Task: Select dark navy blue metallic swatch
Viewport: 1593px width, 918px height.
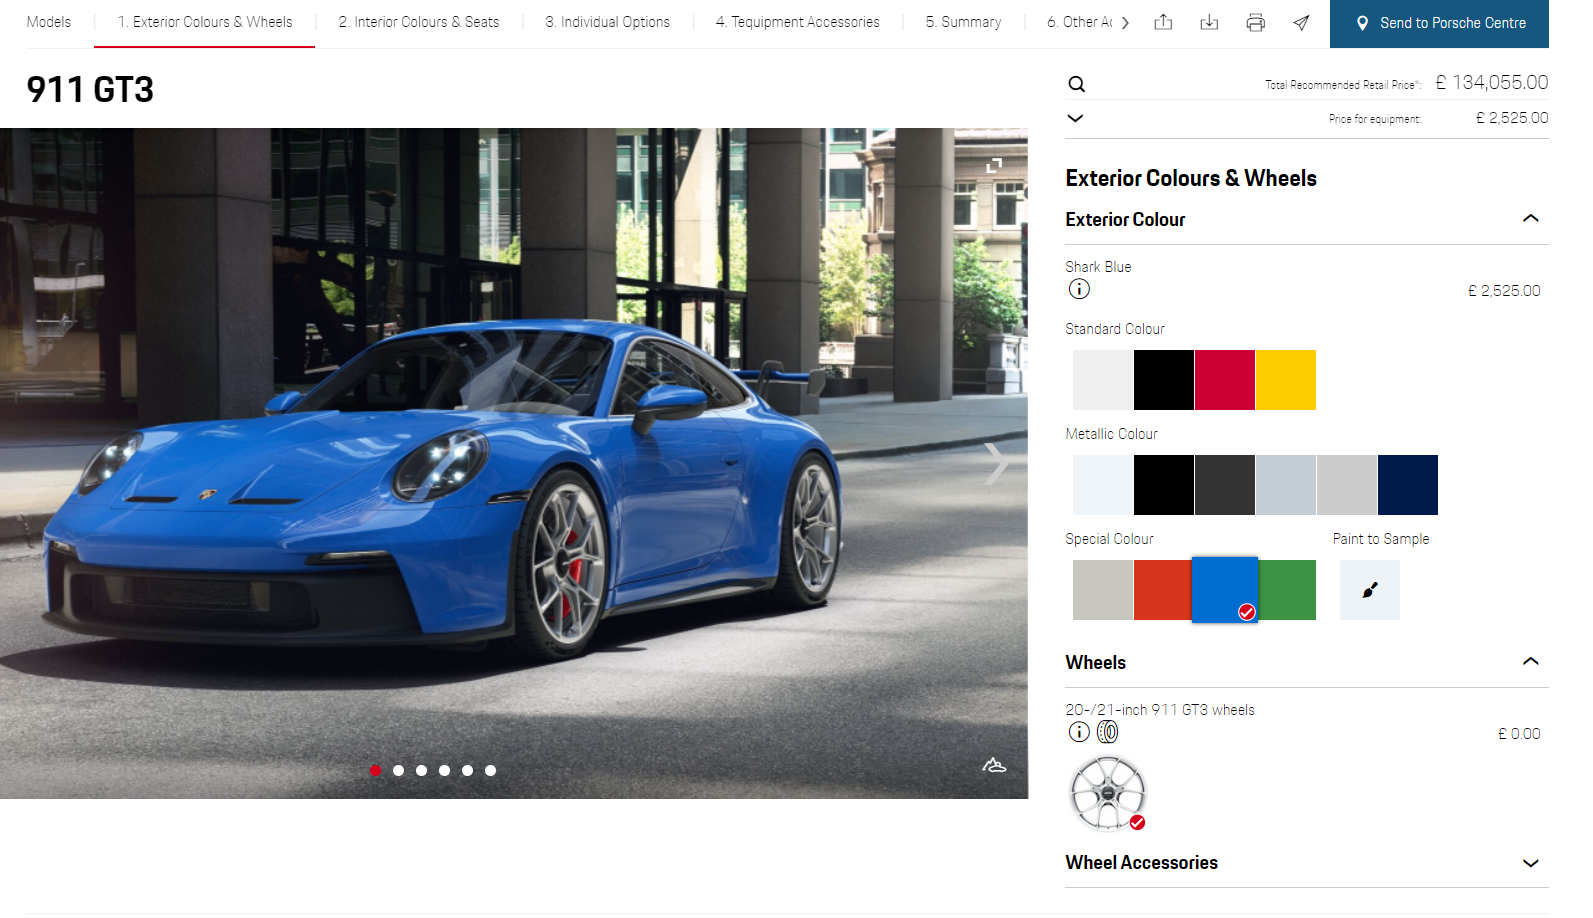Action: [1408, 485]
